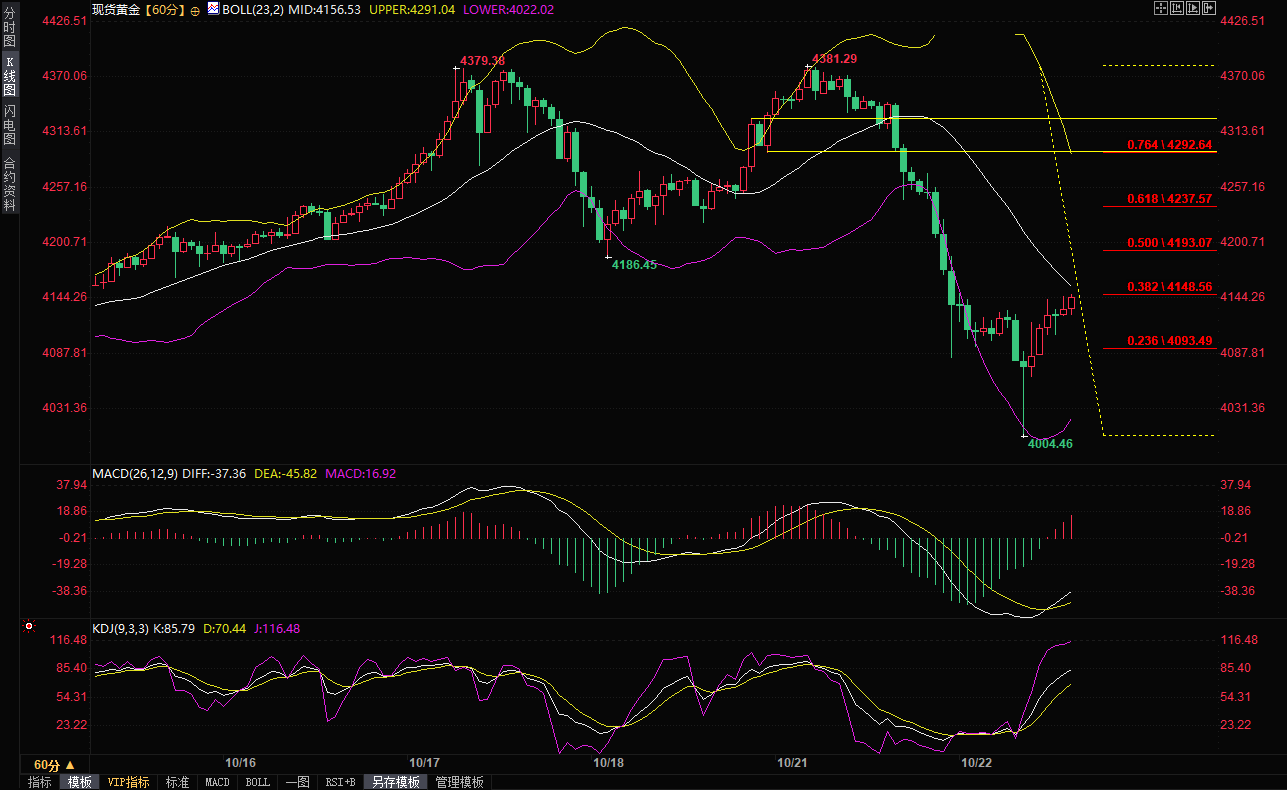
Task: Click the 10/18 date marker on time axis
Action: [609, 762]
